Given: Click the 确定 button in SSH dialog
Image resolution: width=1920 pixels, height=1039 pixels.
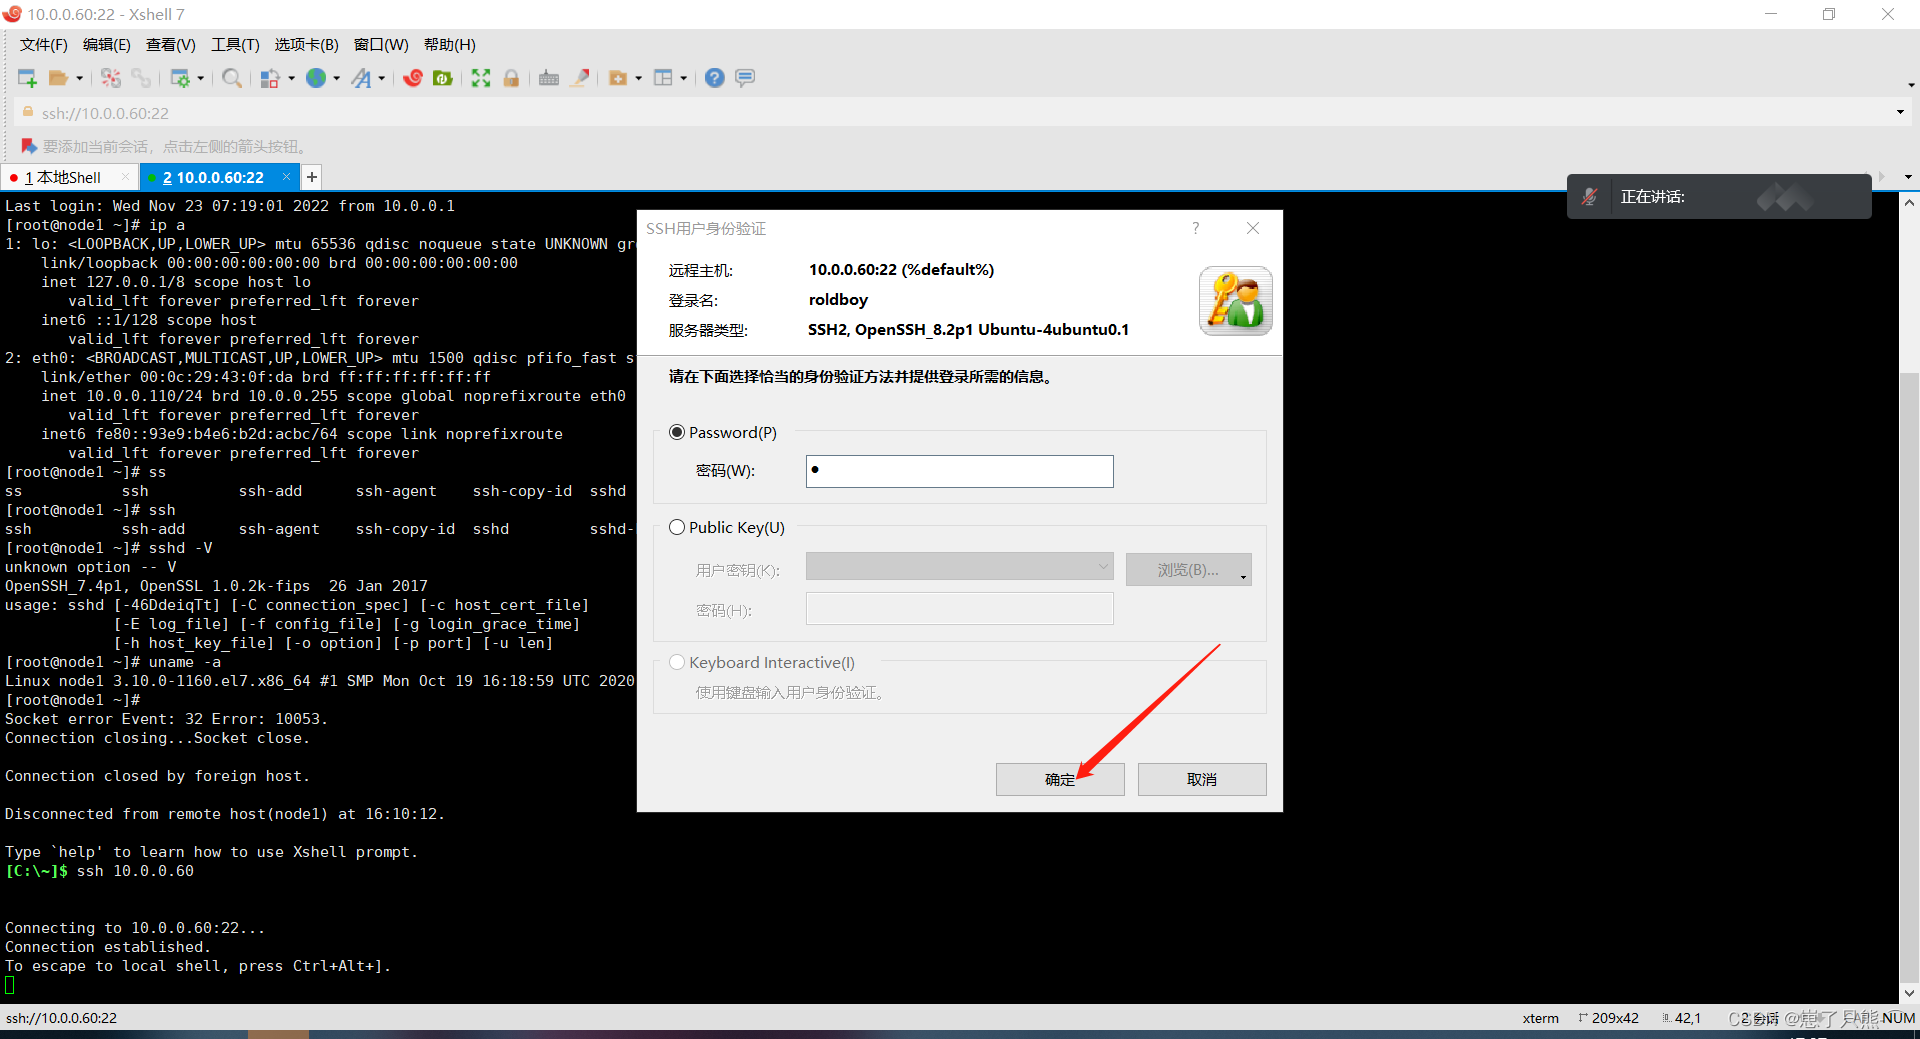Looking at the screenshot, I should click(1060, 779).
